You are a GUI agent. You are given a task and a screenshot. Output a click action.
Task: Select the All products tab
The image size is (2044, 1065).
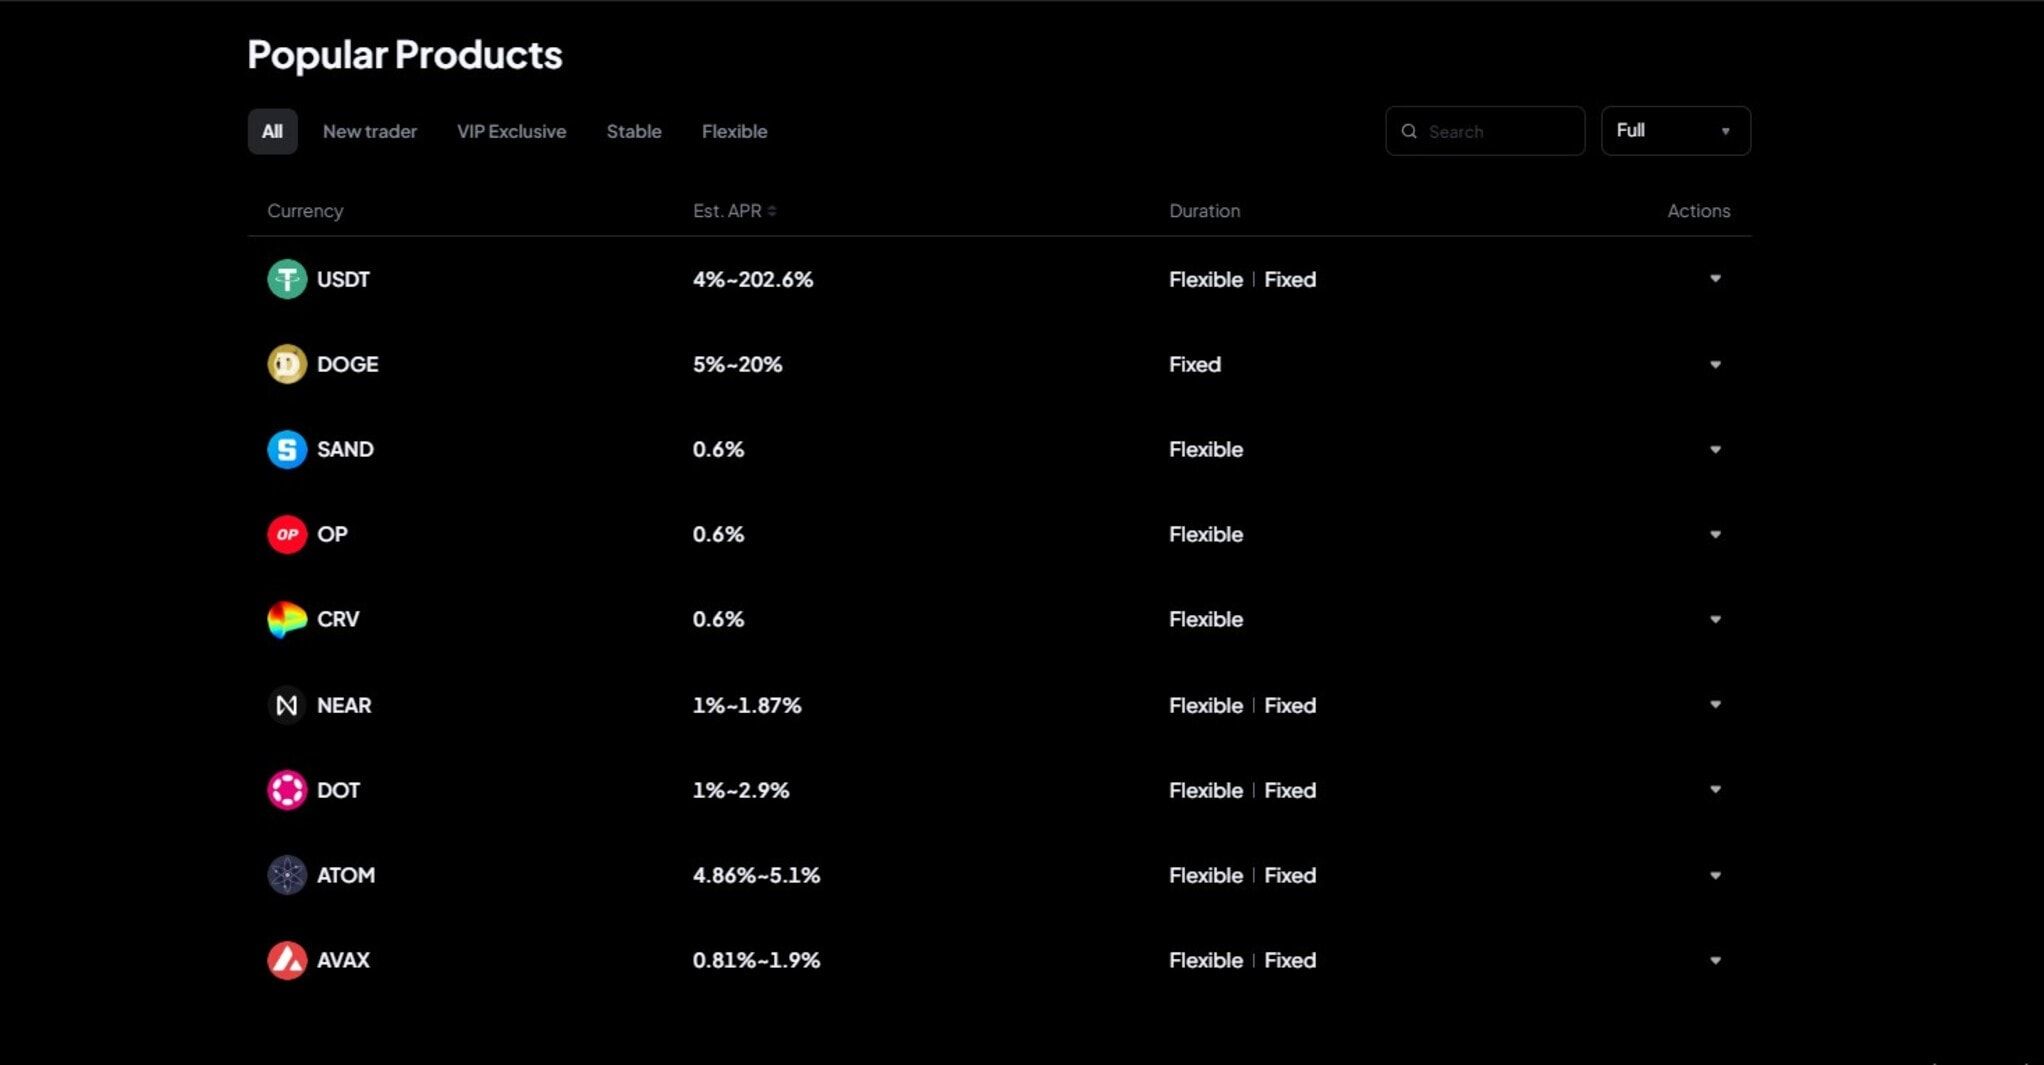(272, 132)
